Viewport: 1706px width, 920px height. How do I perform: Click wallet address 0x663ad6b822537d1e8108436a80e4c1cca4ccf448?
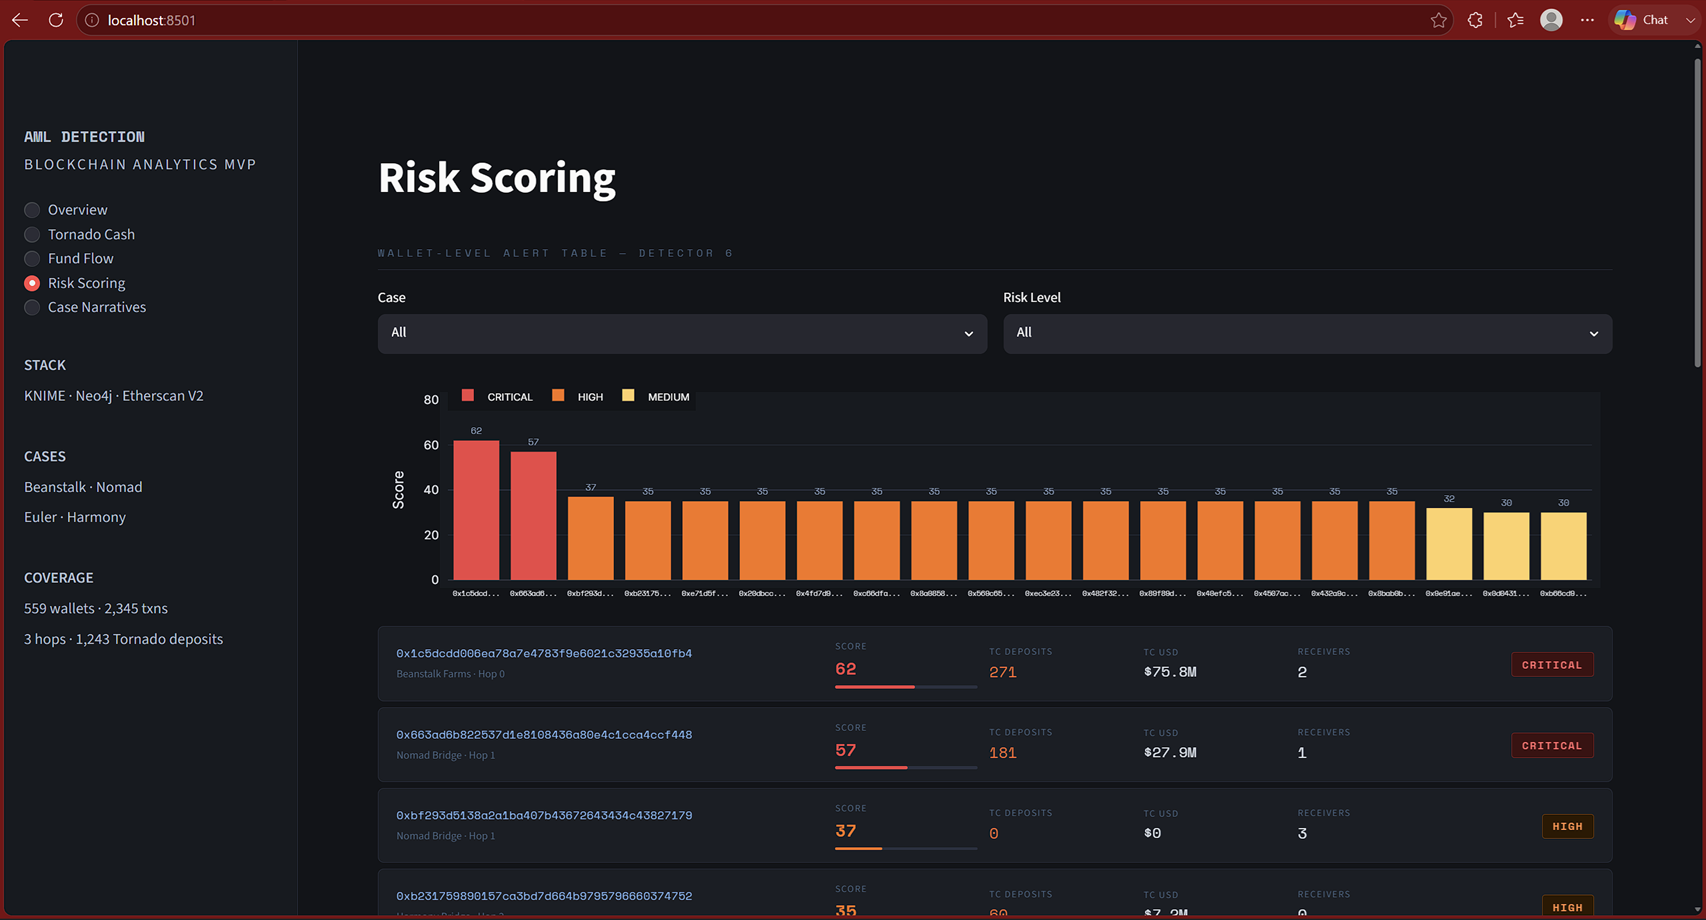pyautogui.click(x=544, y=735)
